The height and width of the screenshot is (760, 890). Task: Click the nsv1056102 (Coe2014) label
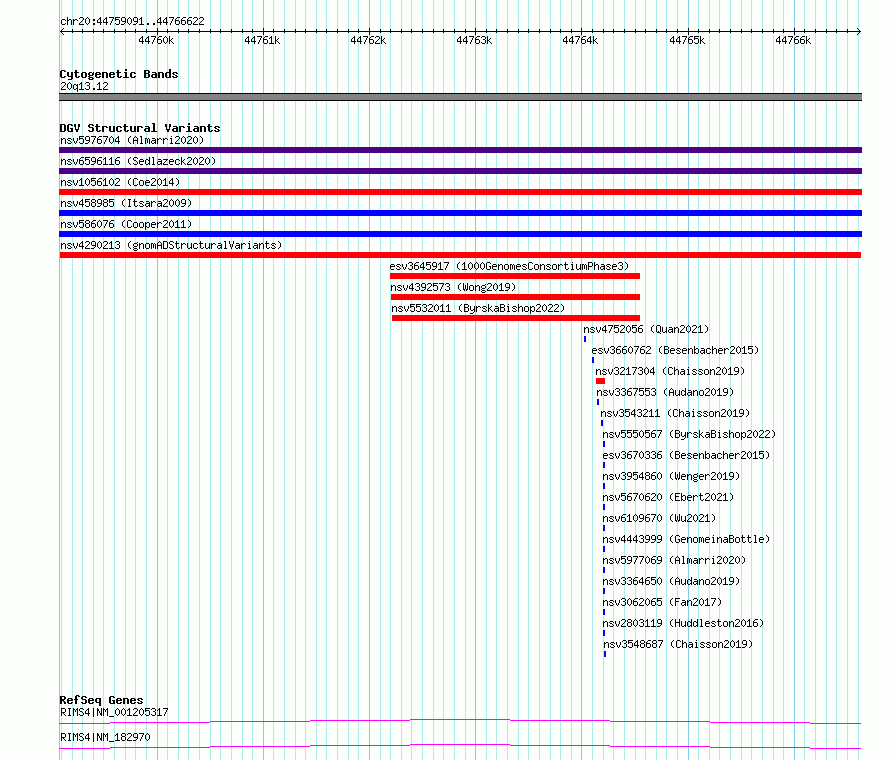pos(120,182)
